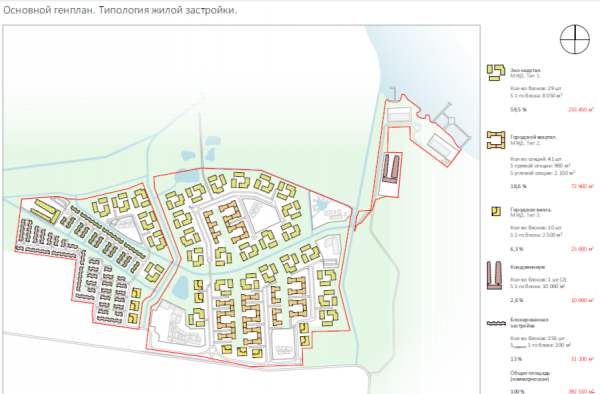Click the Городская вилла legend icon
The height and width of the screenshot is (394, 600).
point(496,212)
